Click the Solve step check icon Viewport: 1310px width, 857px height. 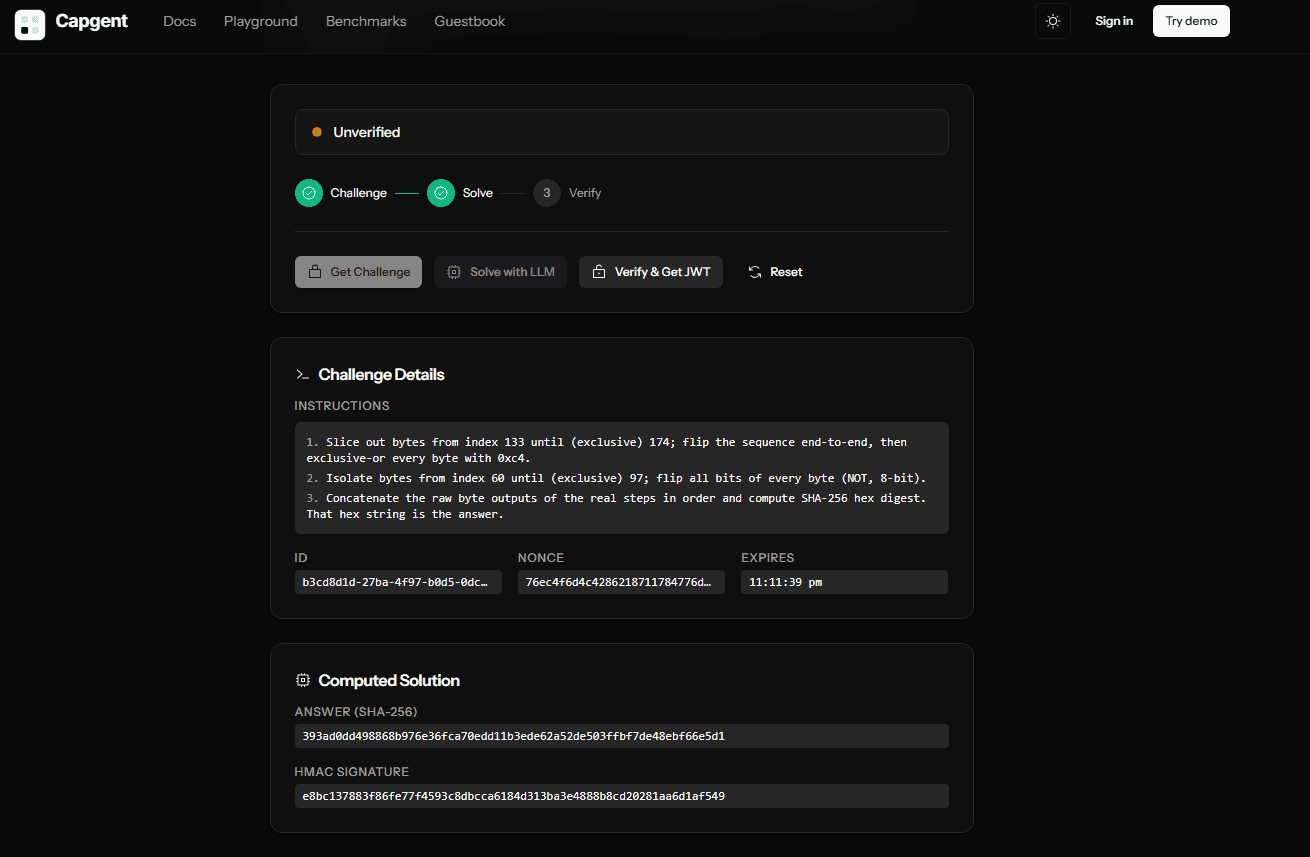click(441, 193)
